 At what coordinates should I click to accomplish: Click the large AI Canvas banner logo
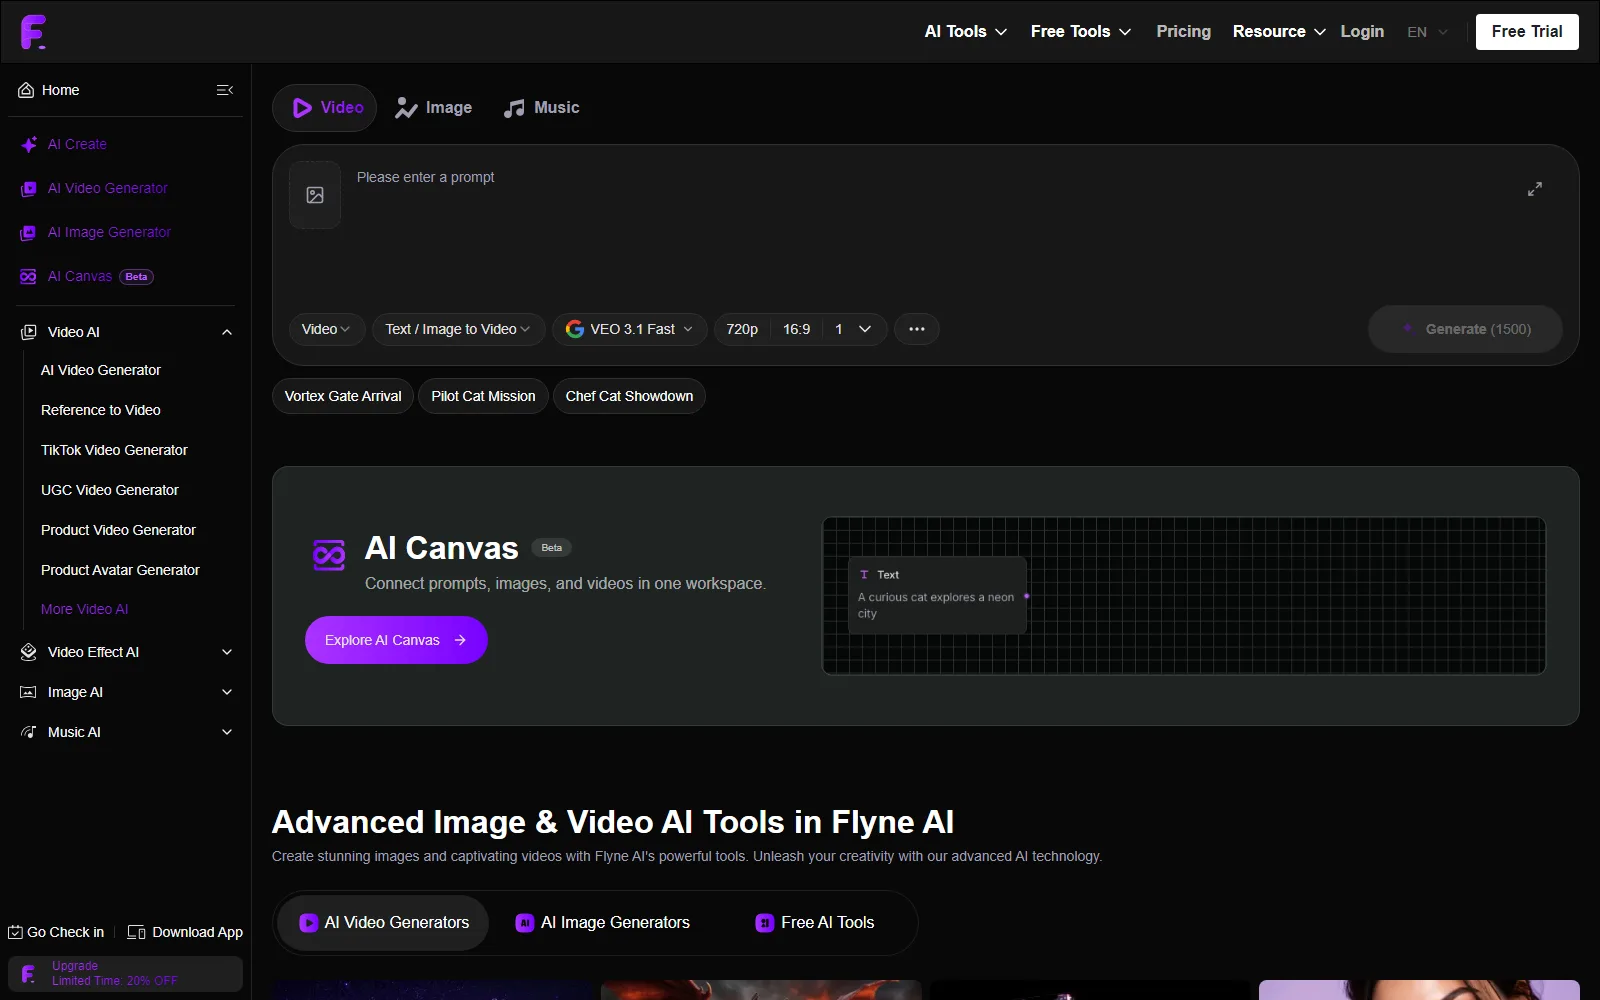(x=329, y=554)
